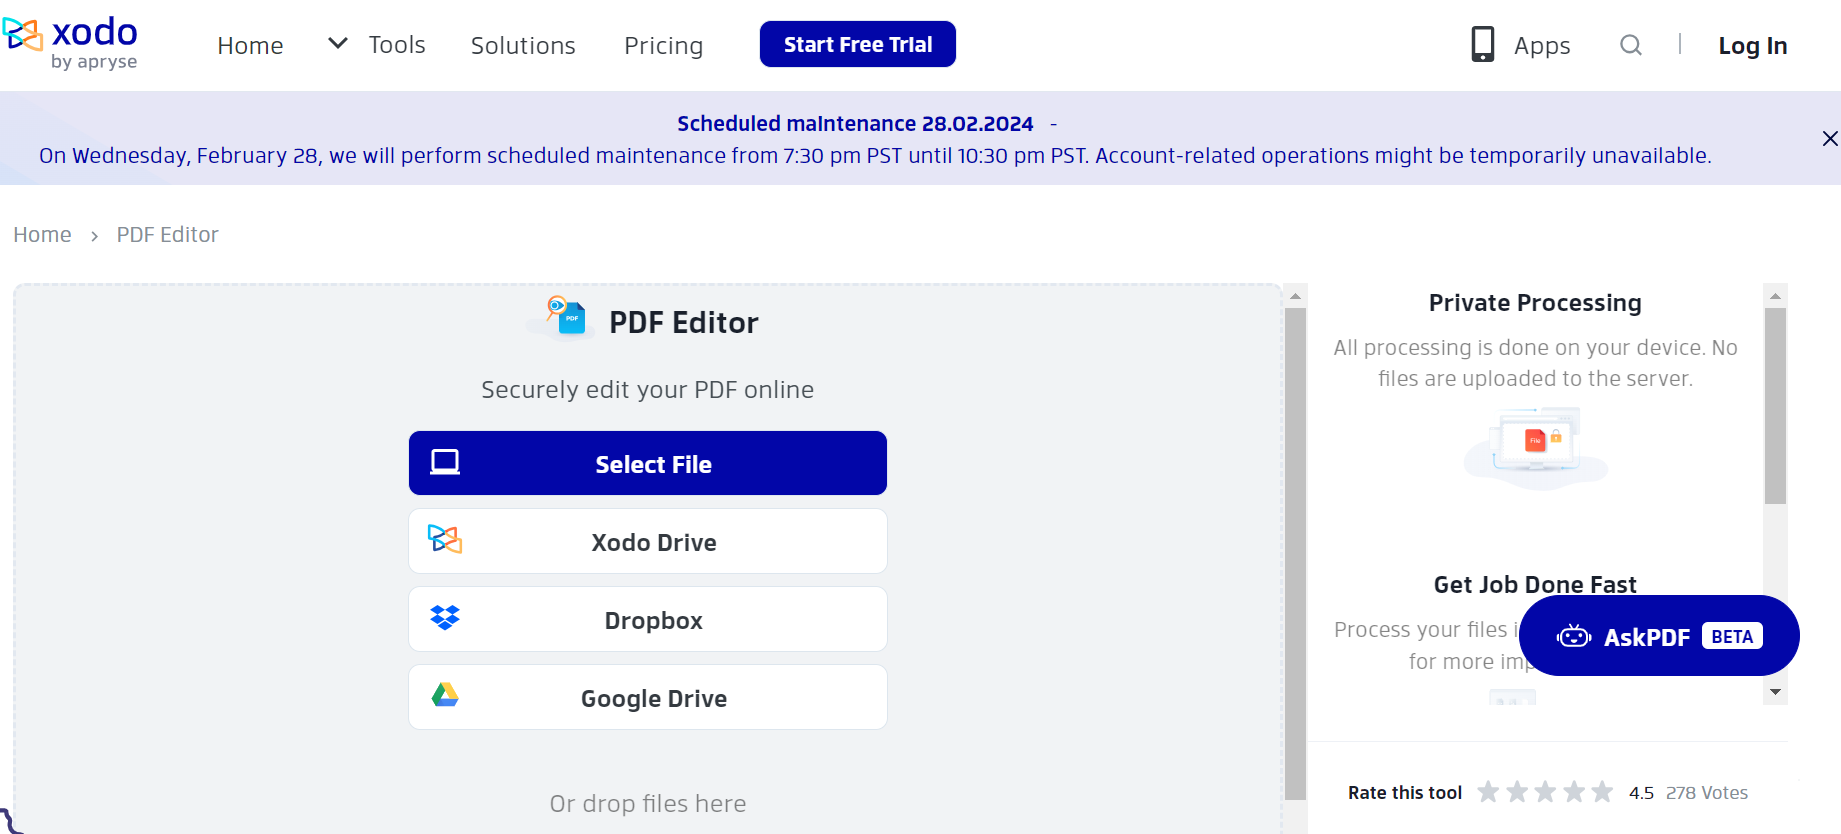The height and width of the screenshot is (834, 1841).
Task: Click the mobile phone Apps icon
Action: (x=1482, y=45)
